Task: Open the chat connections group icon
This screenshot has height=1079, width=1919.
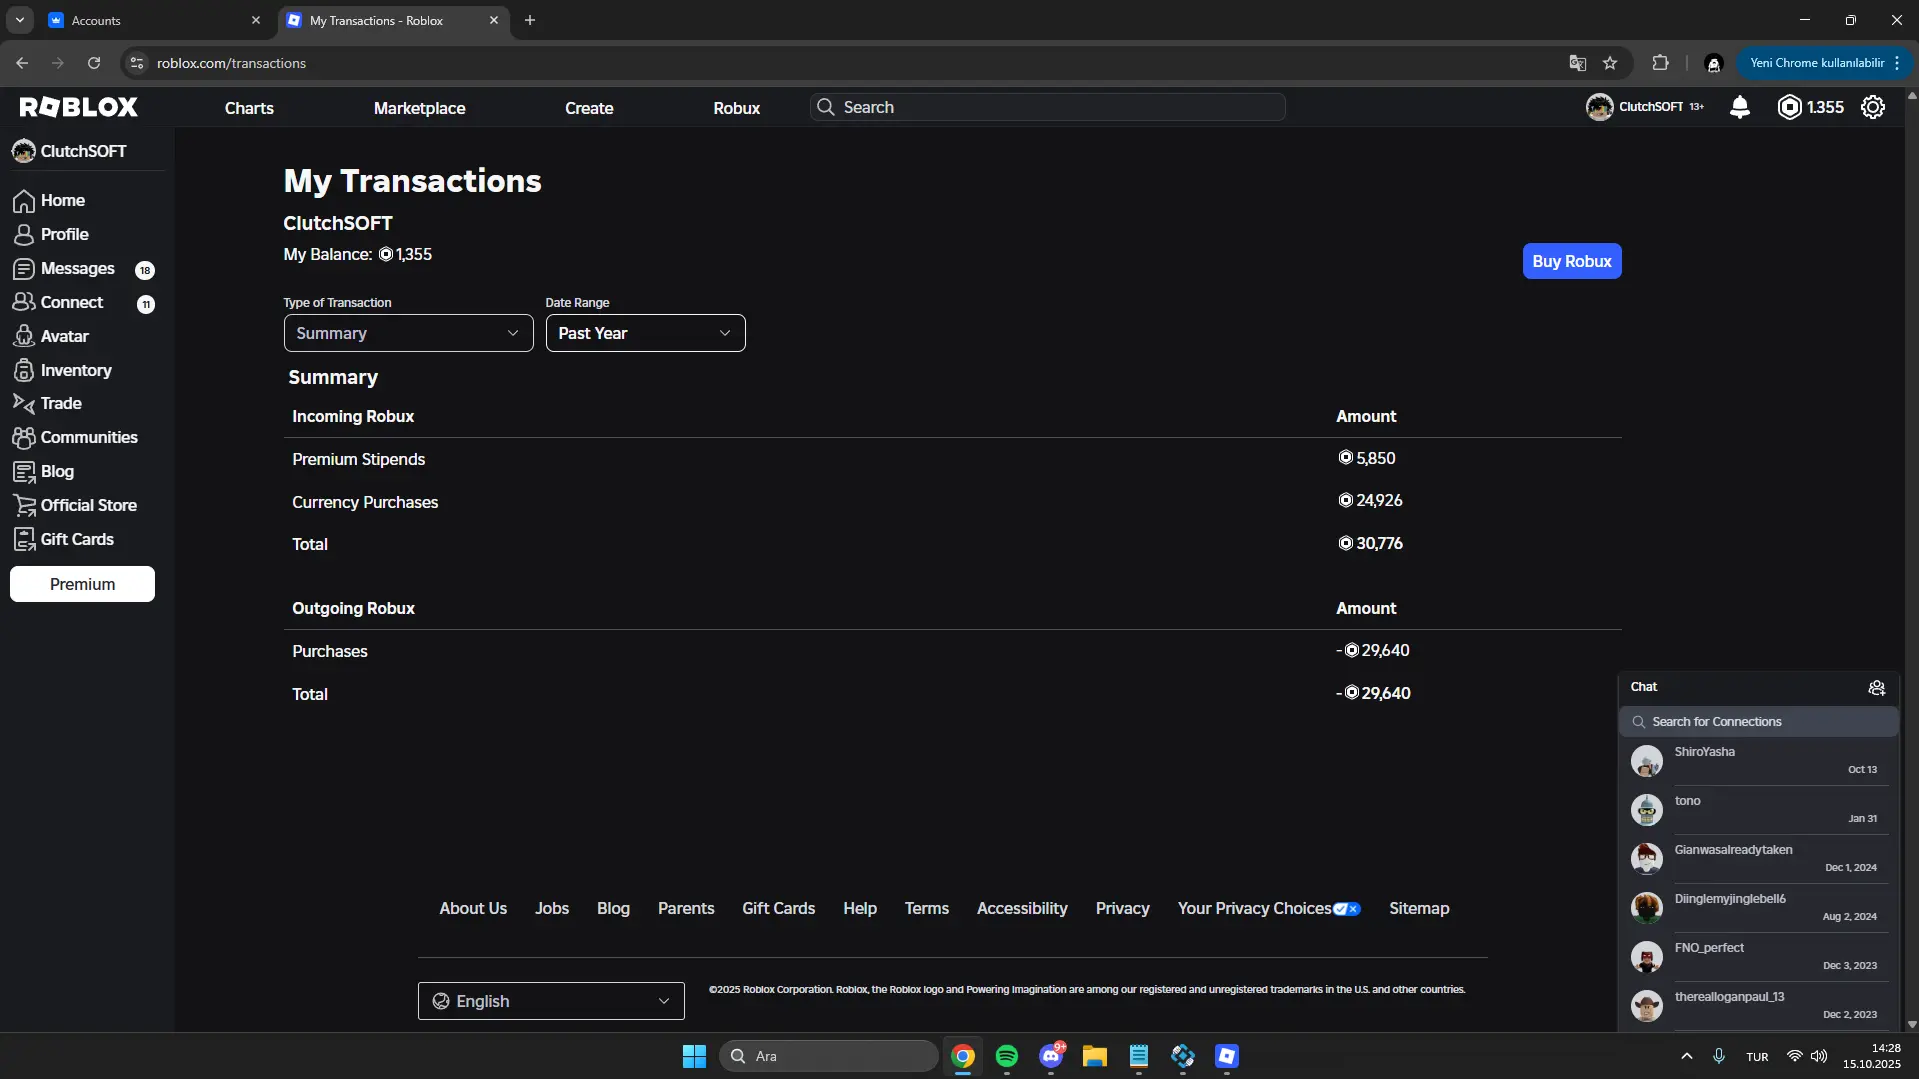Action: point(1876,688)
